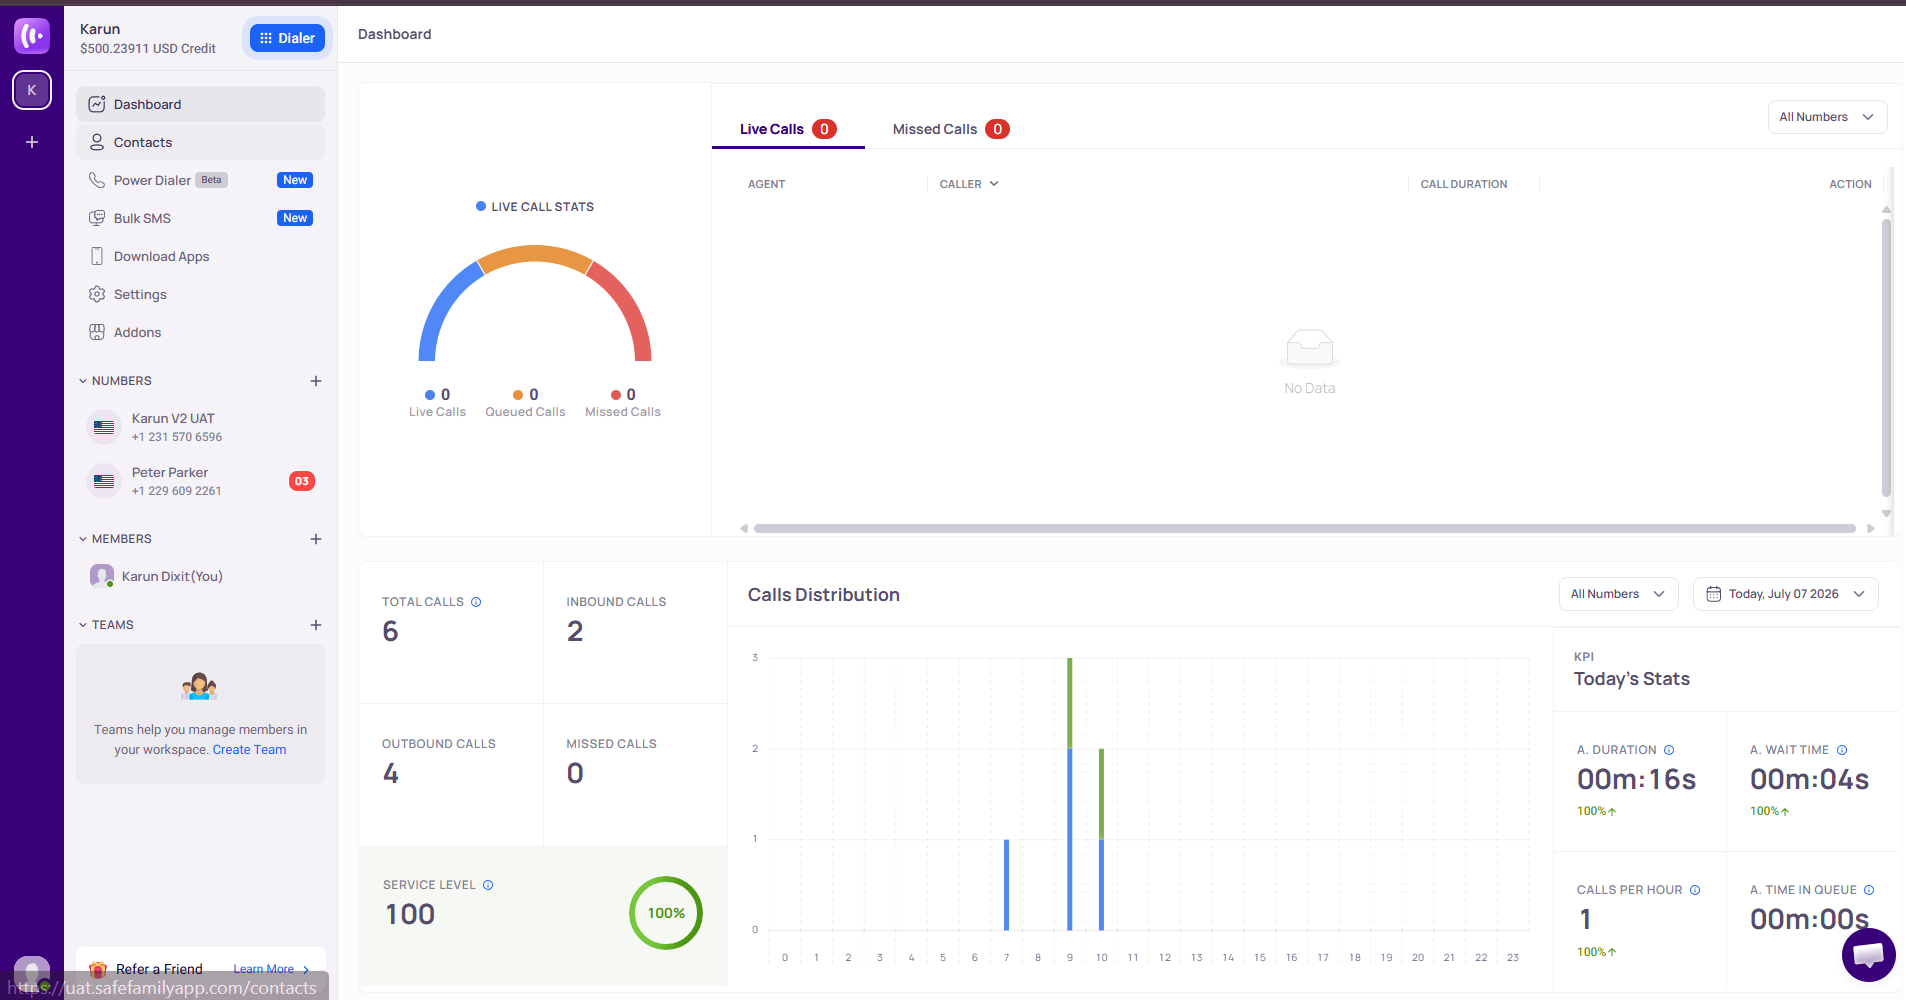Click the Bulk SMS icon
Image resolution: width=1906 pixels, height=1000 pixels.
click(97, 218)
